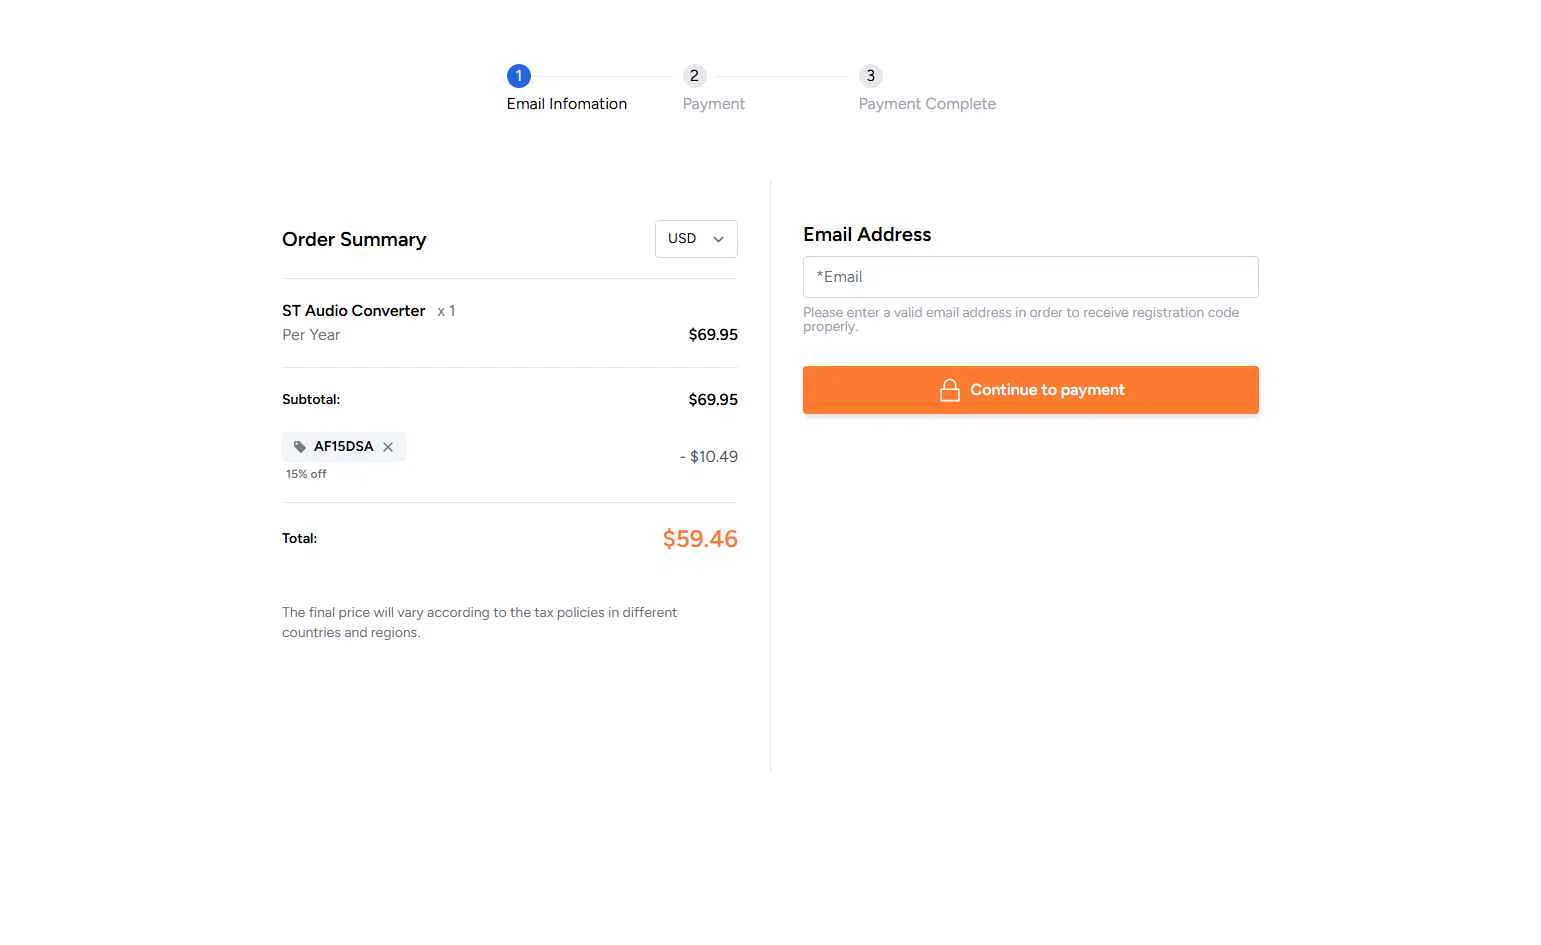This screenshot has width=1541, height=945.
Task: Click the $69.95 price beside Subtotal
Action: click(713, 399)
